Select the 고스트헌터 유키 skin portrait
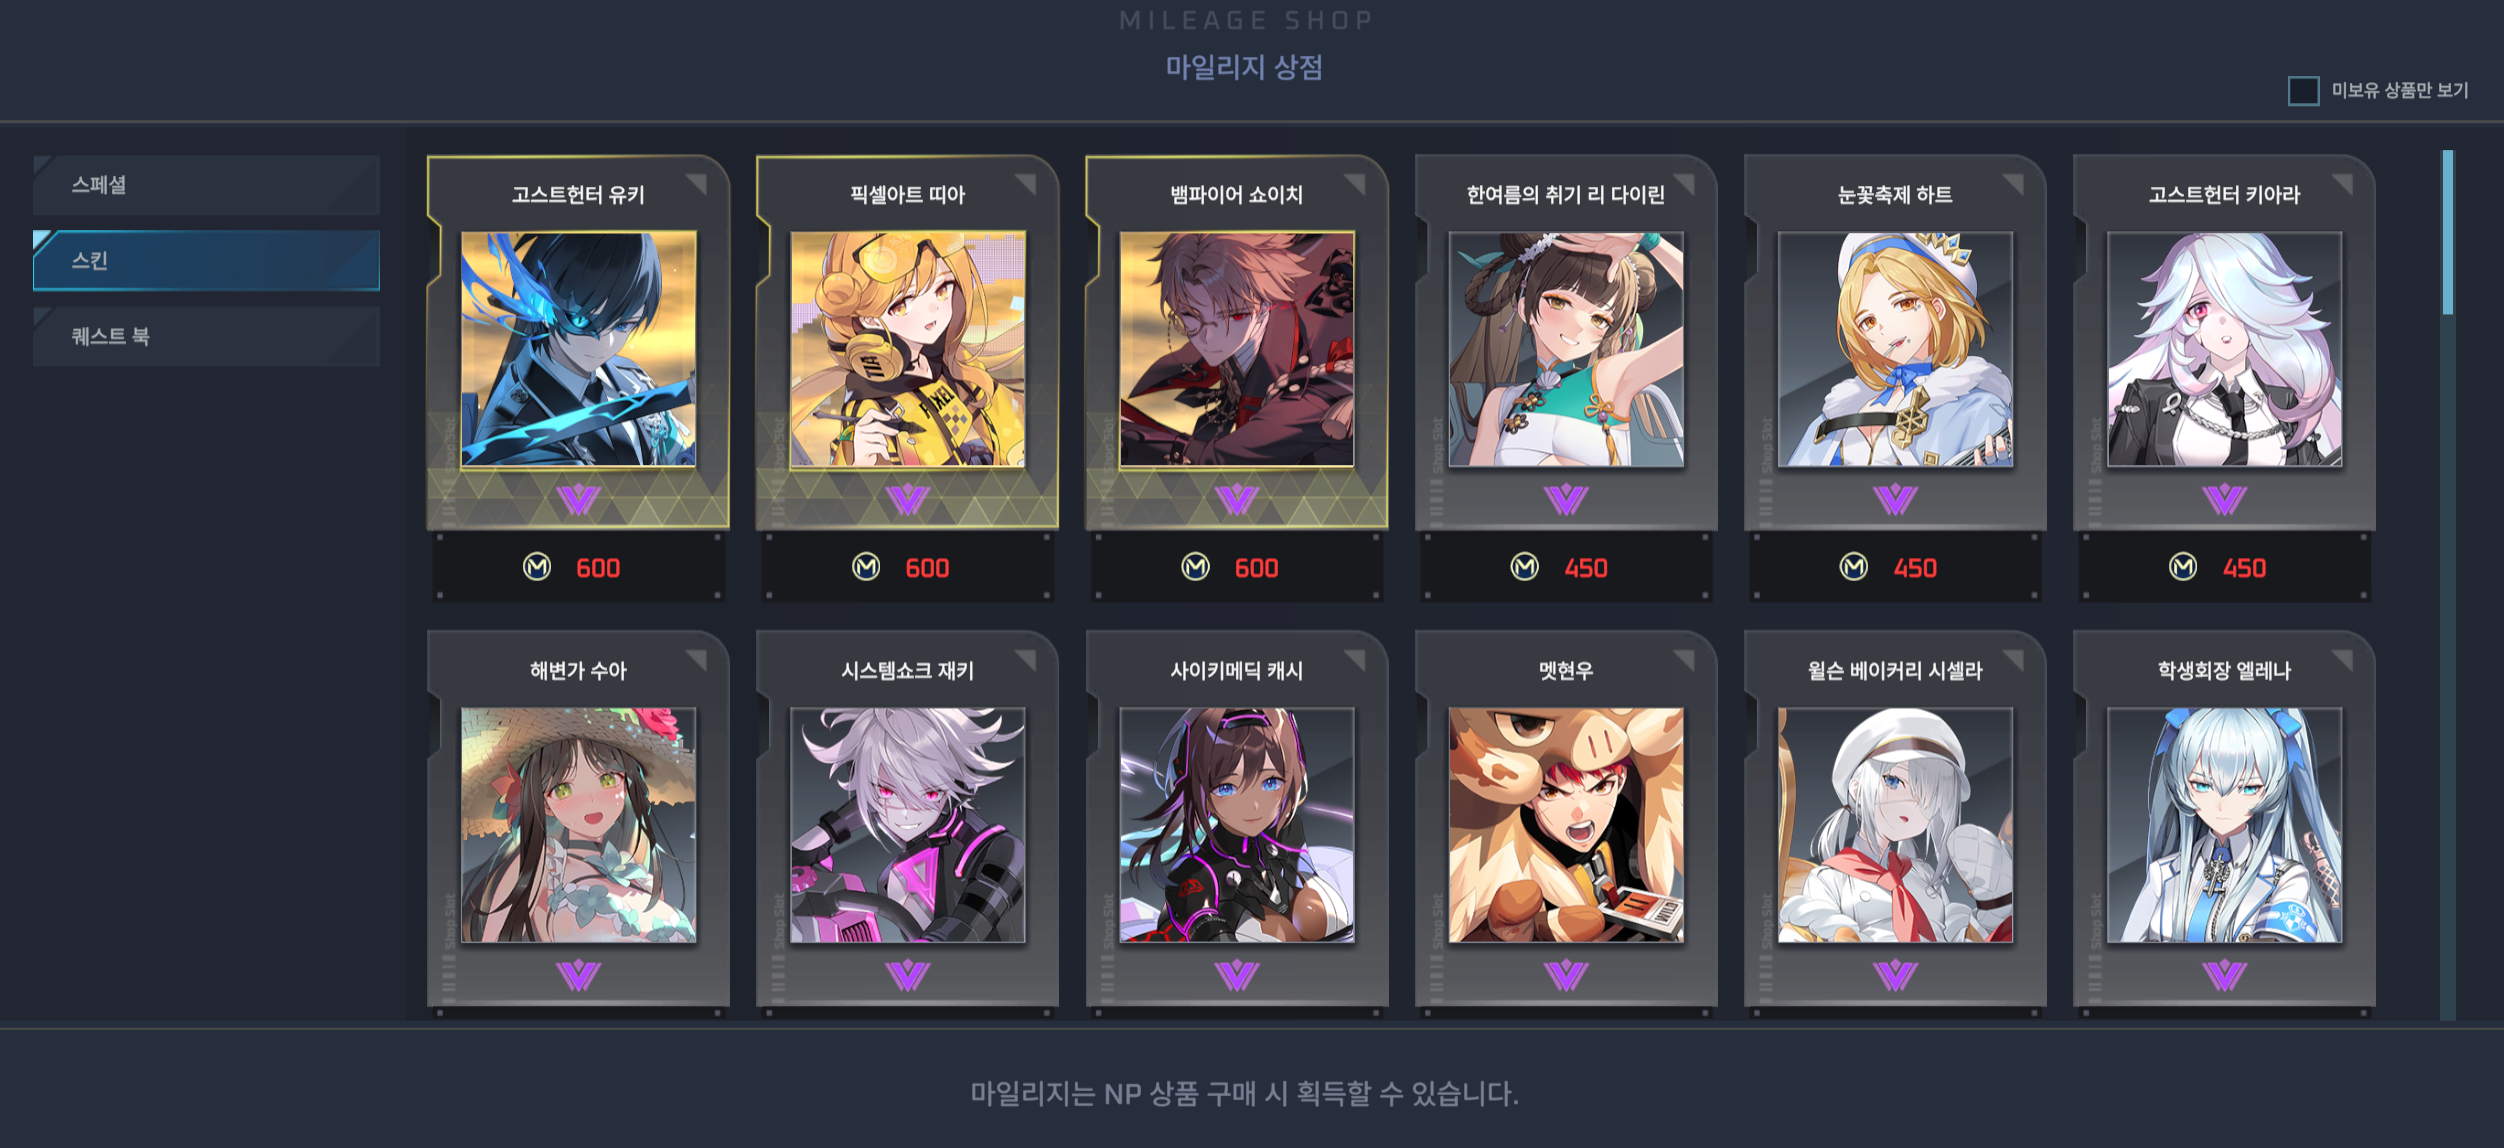This screenshot has width=2504, height=1148. click(x=578, y=349)
